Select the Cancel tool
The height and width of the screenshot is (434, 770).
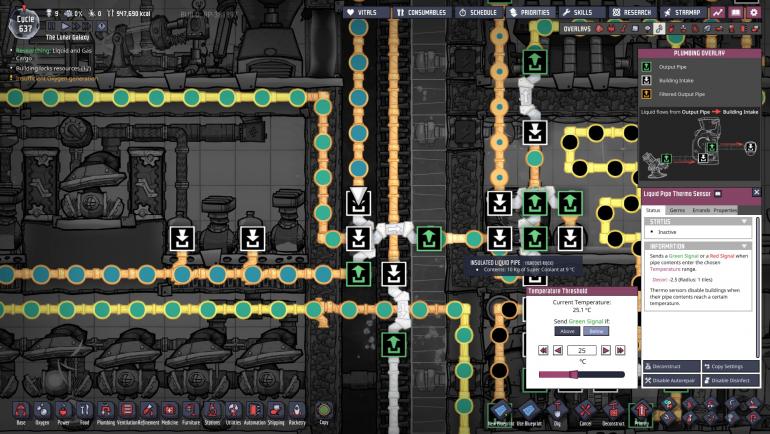[x=585, y=412]
